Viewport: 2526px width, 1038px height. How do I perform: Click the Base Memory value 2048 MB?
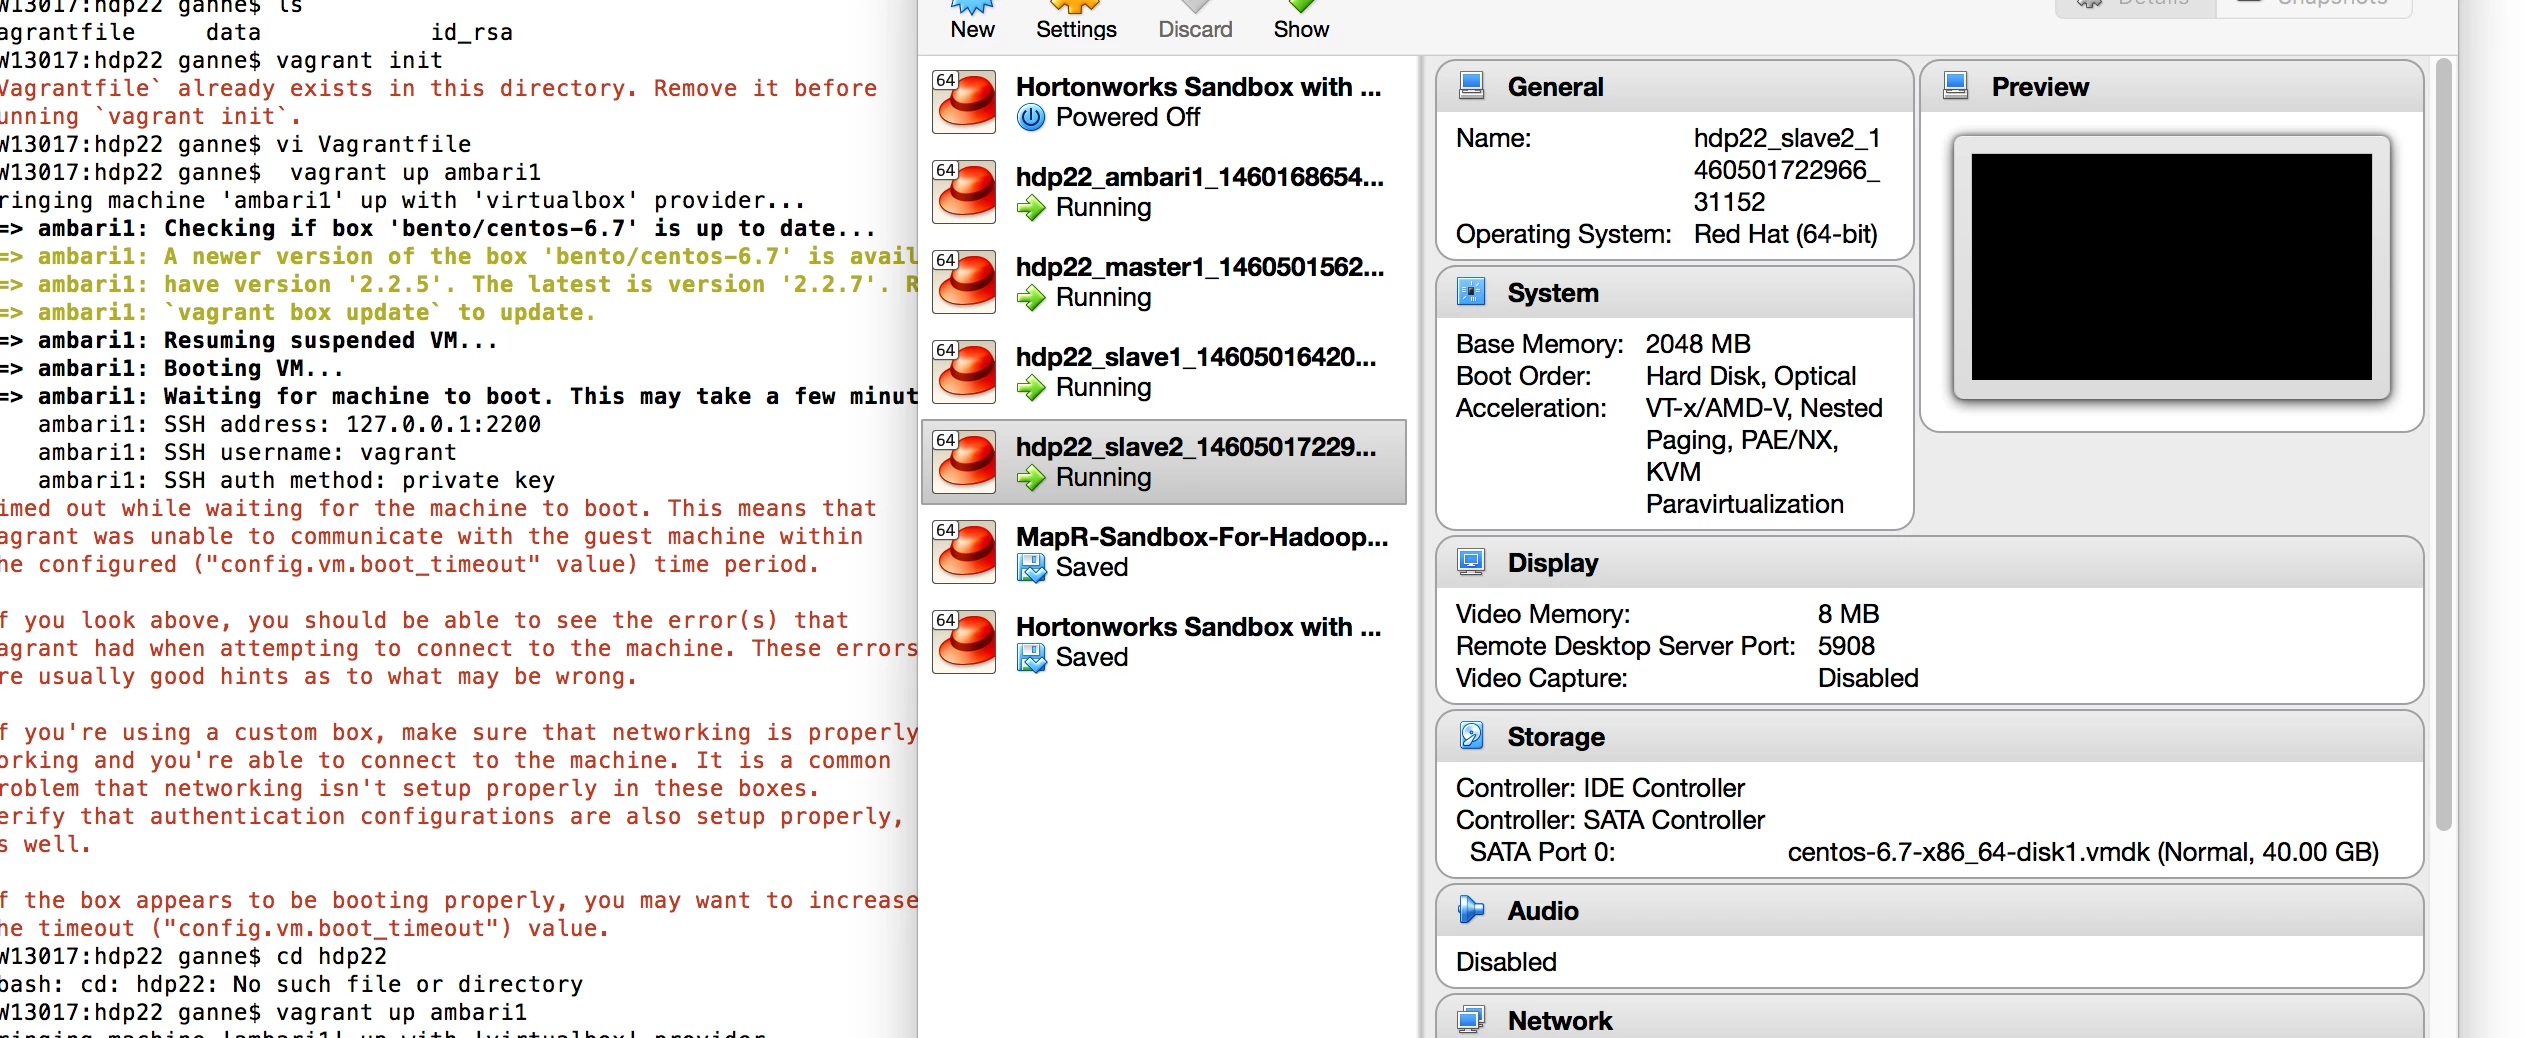pyautogui.click(x=1697, y=344)
